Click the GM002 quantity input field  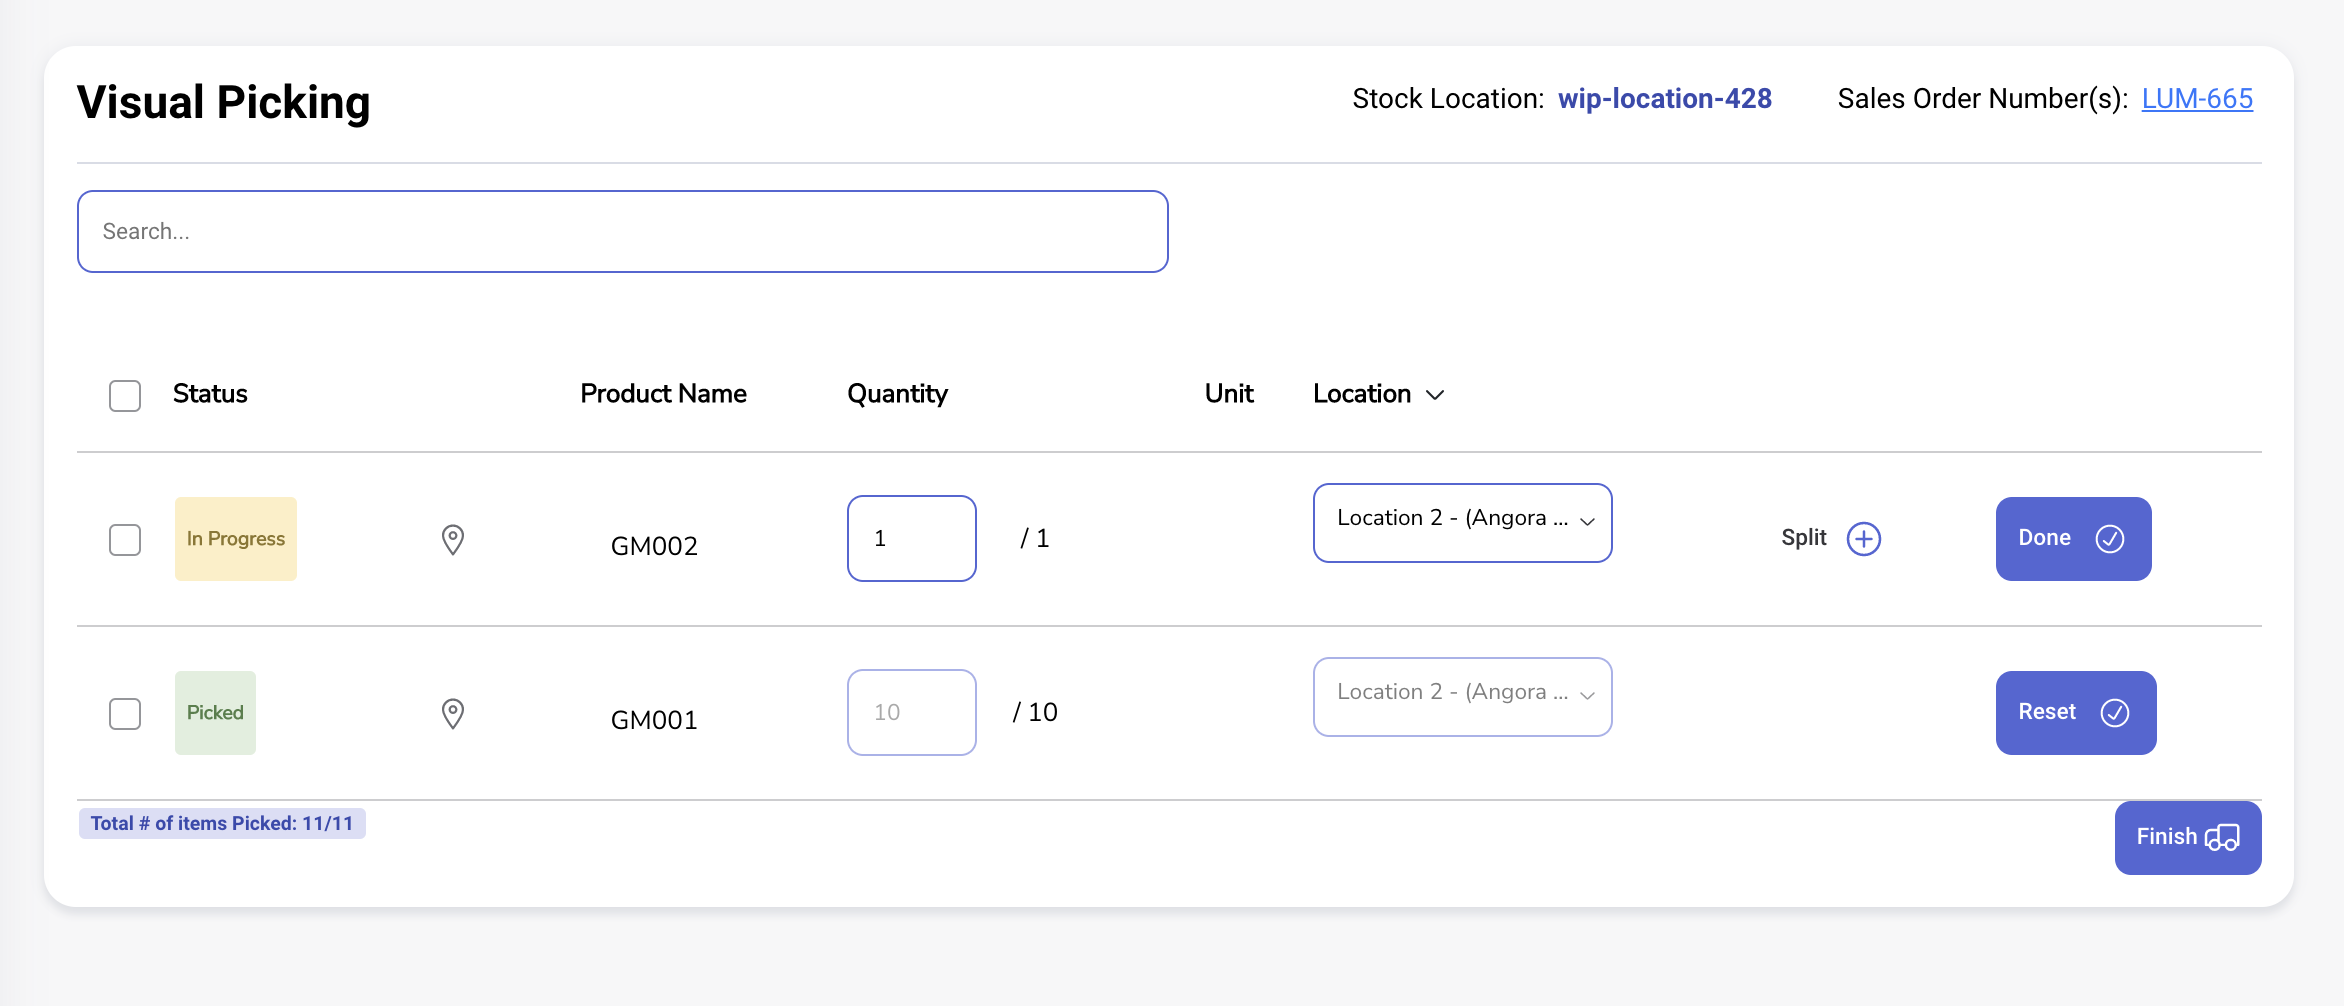[911, 539]
